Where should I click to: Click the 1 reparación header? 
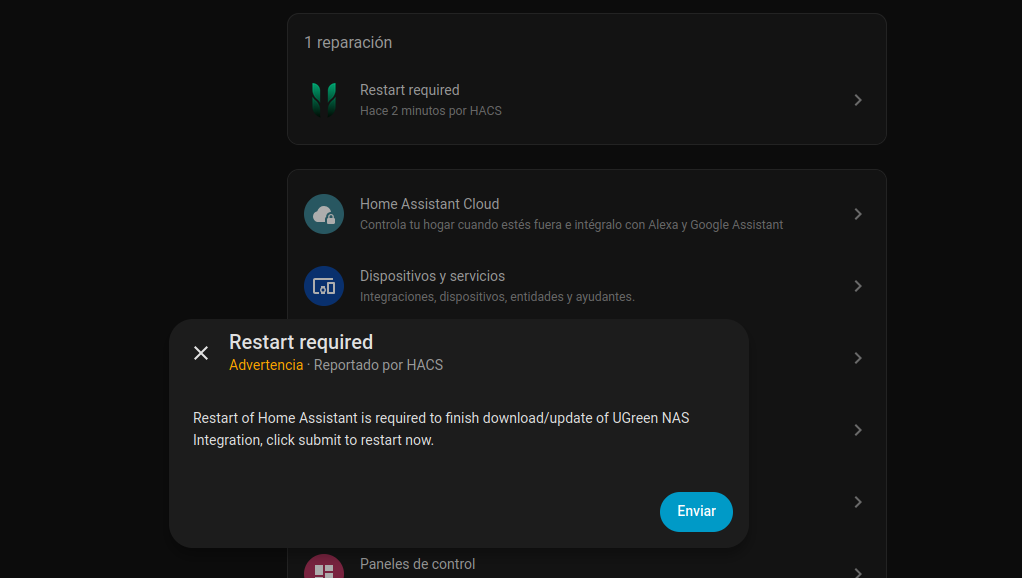click(x=348, y=43)
